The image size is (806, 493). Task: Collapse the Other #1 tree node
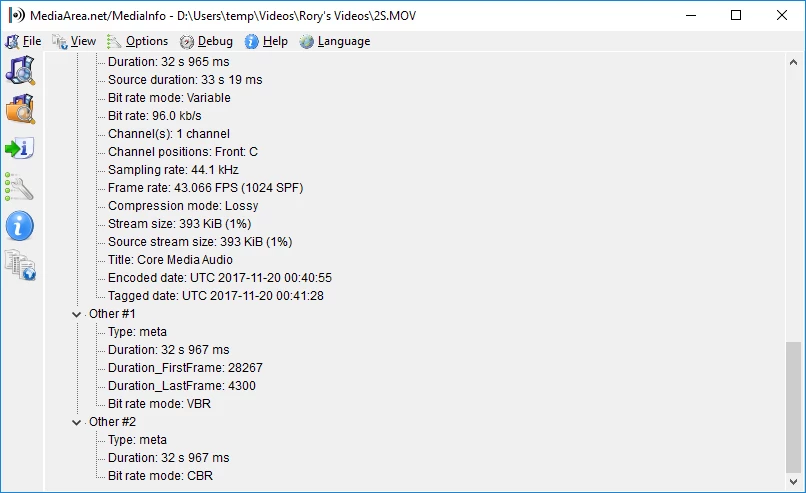(x=77, y=314)
